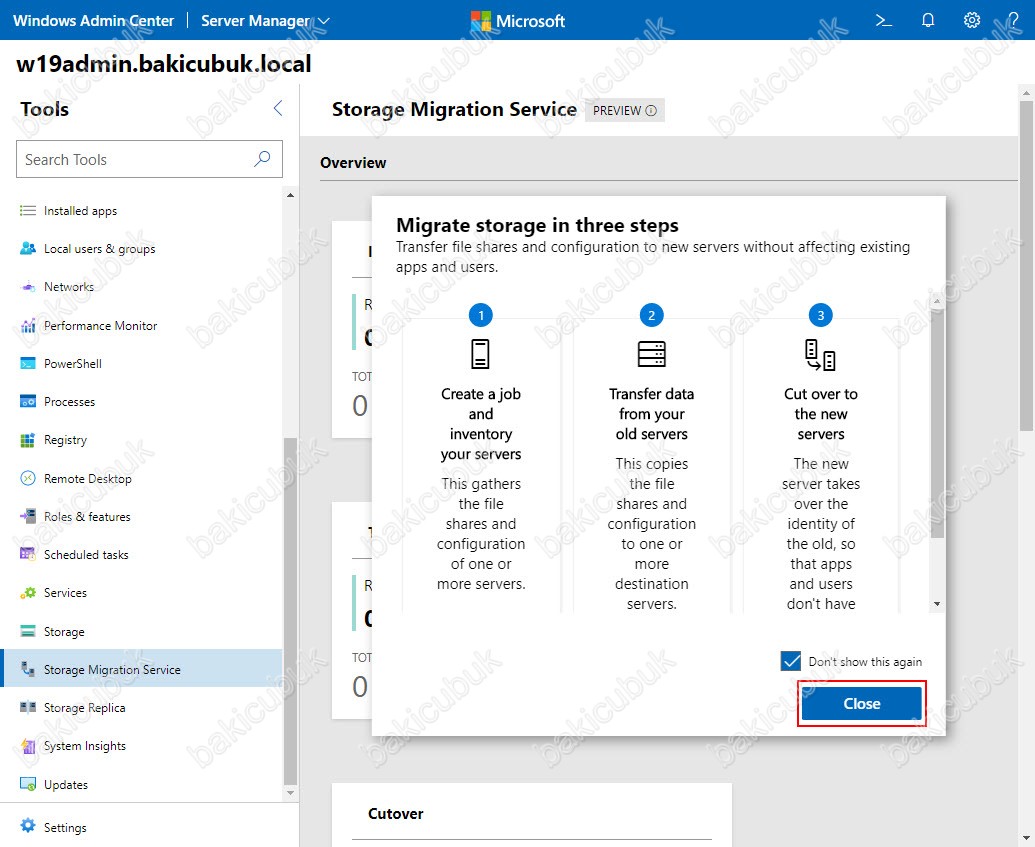The height and width of the screenshot is (847, 1035).
Task: Click the Installed apps list icon
Action: pos(28,211)
